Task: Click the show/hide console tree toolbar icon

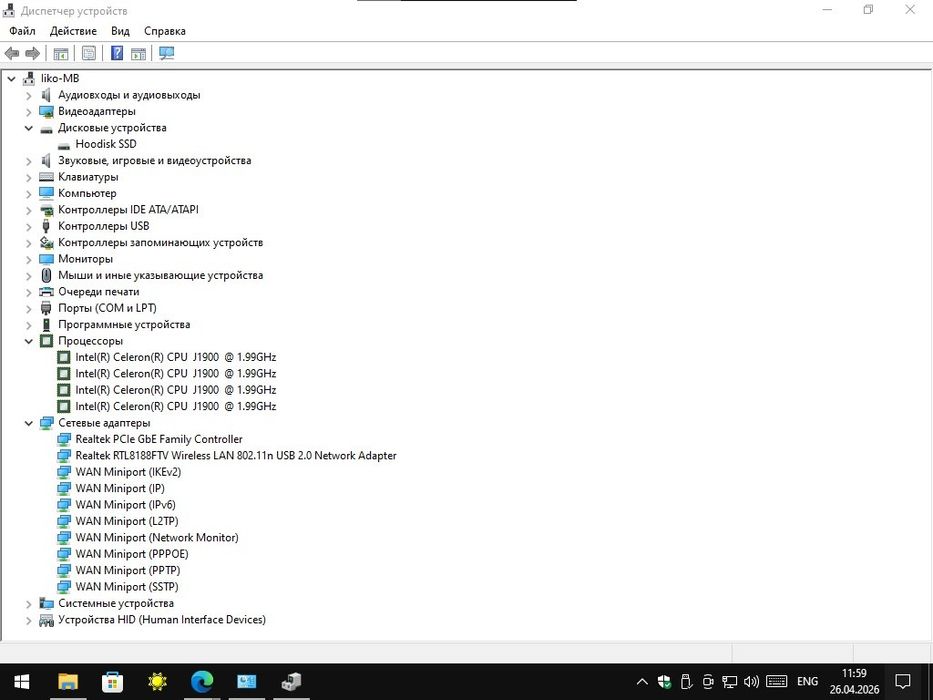Action: 61,54
